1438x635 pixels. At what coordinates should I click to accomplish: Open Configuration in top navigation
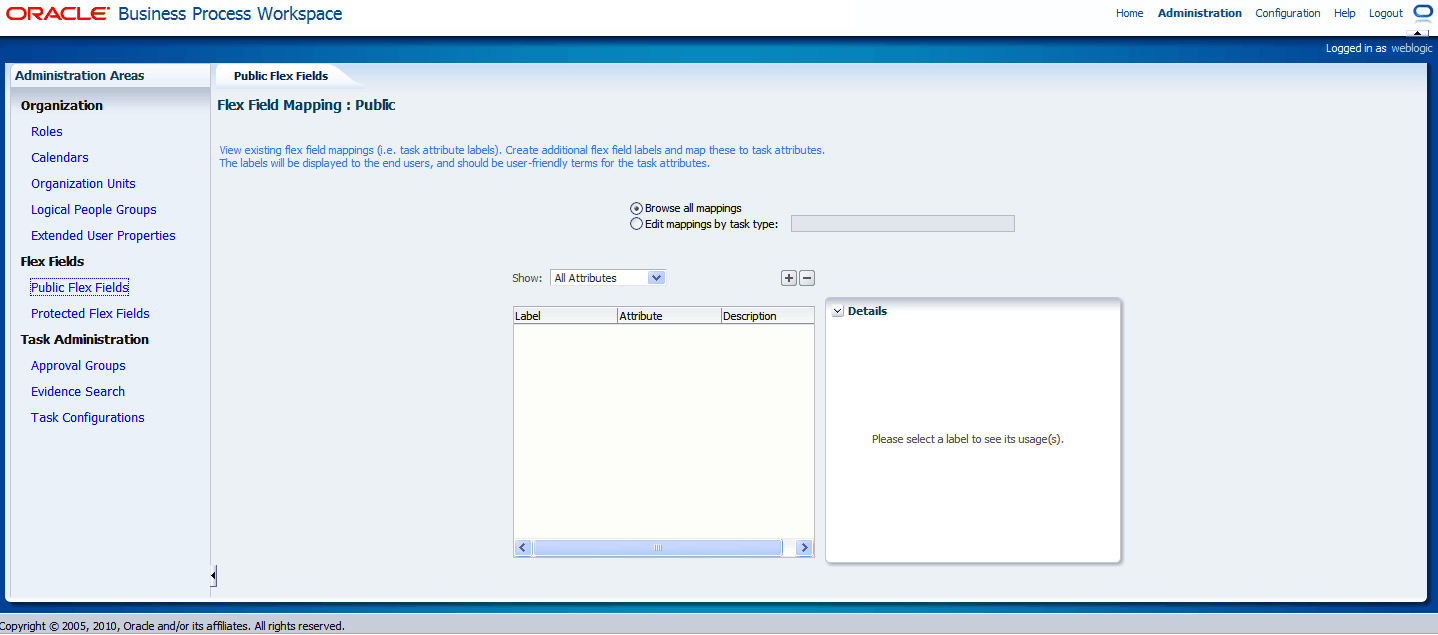pyautogui.click(x=1288, y=13)
